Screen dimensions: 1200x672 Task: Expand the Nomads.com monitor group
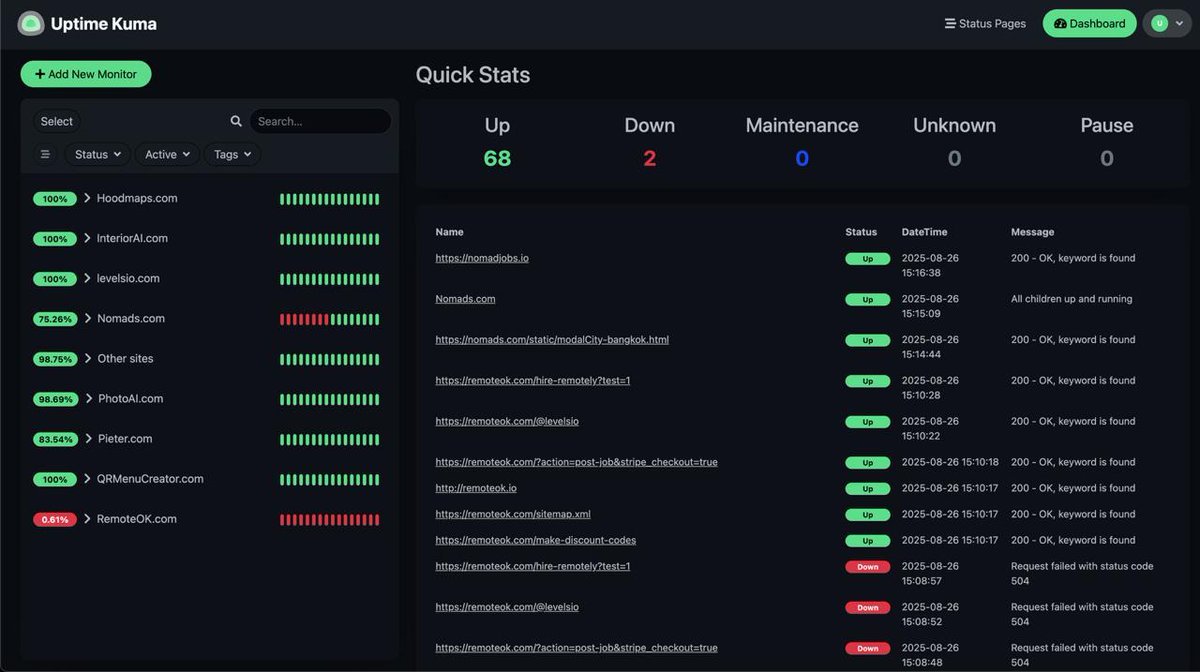point(88,318)
